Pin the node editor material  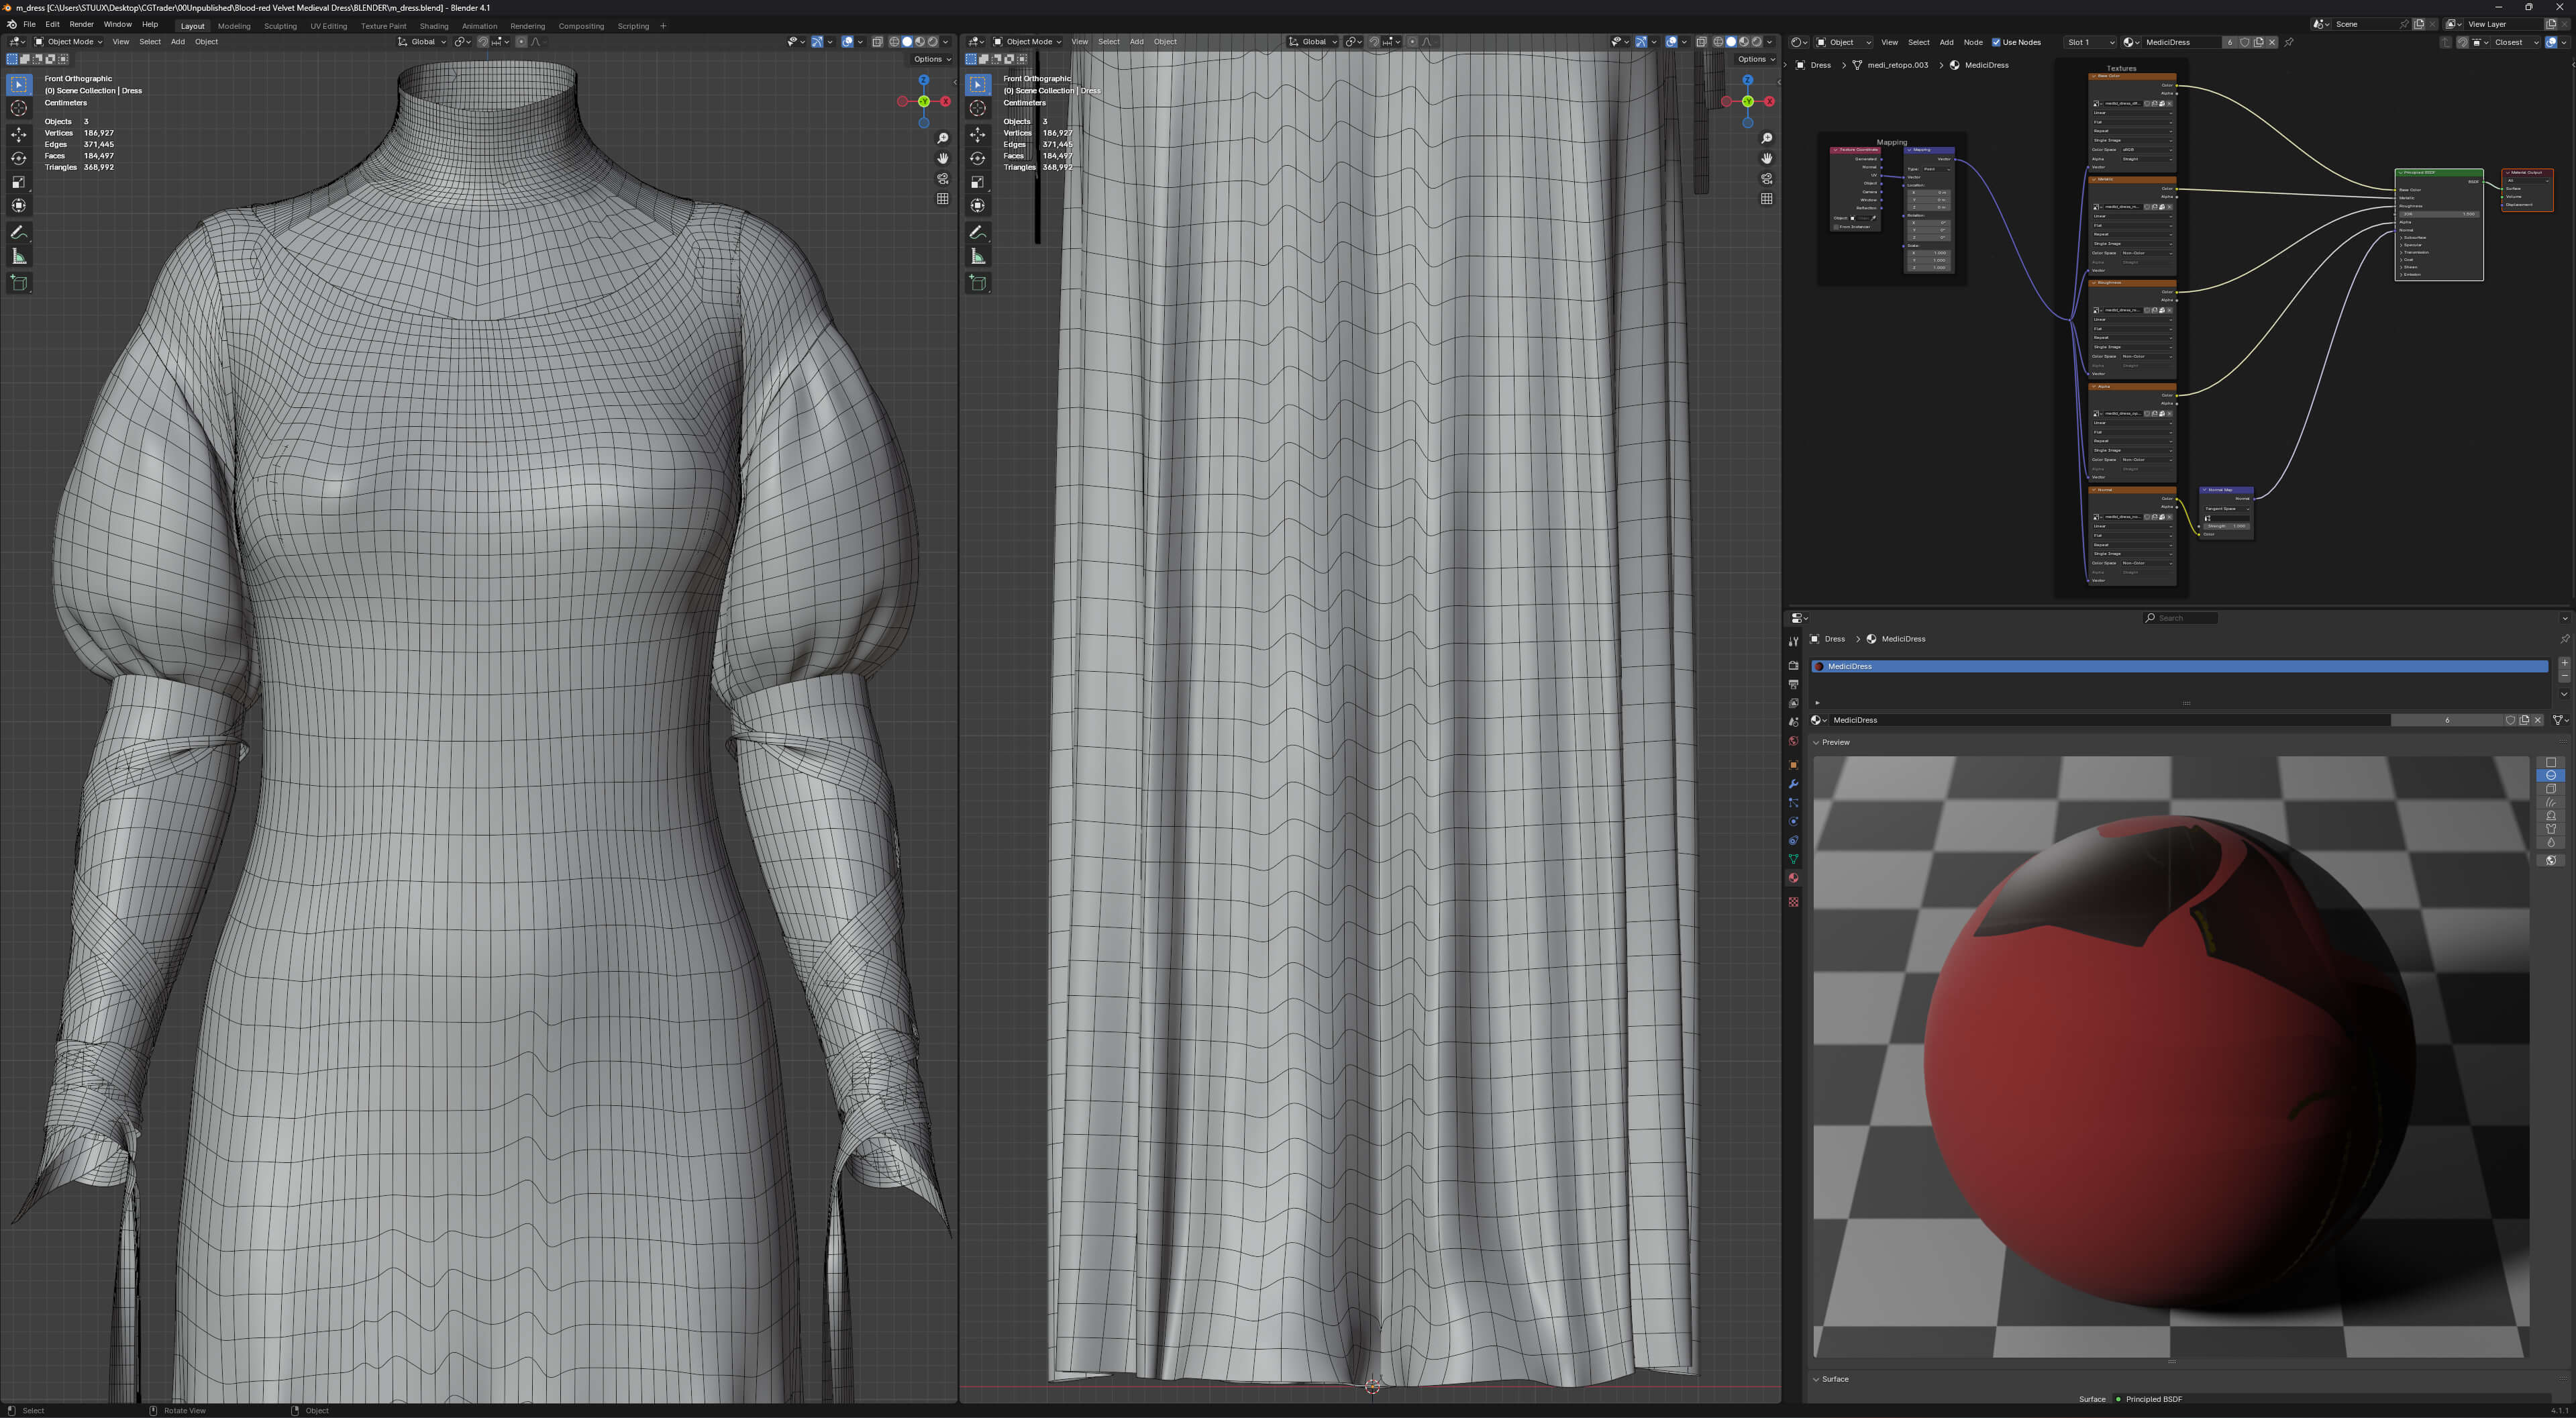2289,42
